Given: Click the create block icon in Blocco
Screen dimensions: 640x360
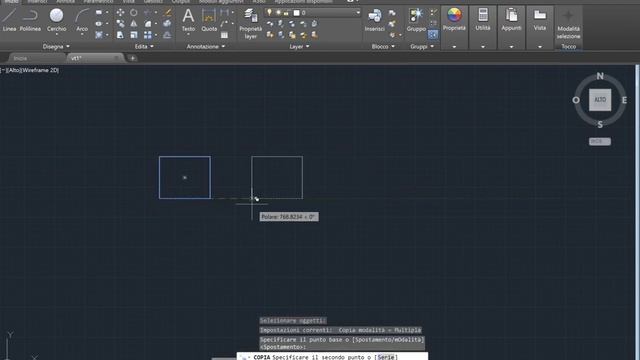Looking at the screenshot, I should 392,13.
